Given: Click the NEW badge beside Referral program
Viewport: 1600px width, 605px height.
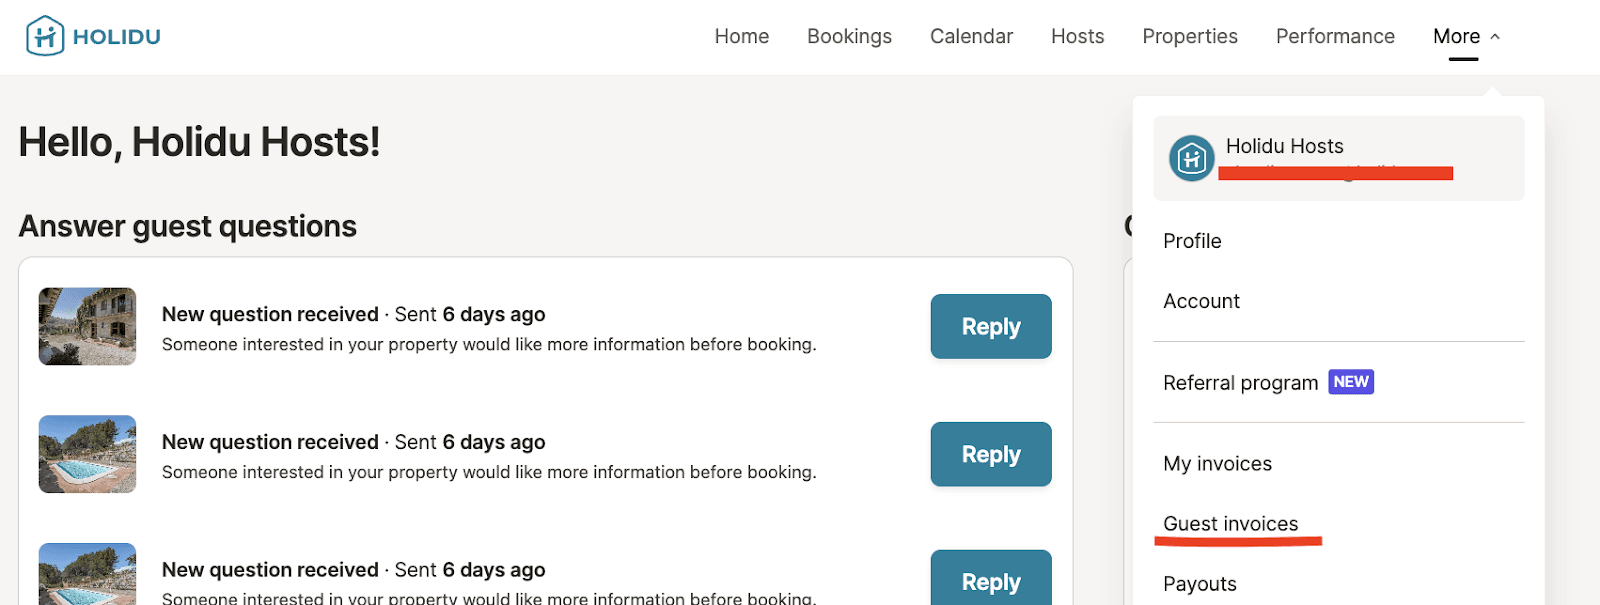Looking at the screenshot, I should (1350, 382).
